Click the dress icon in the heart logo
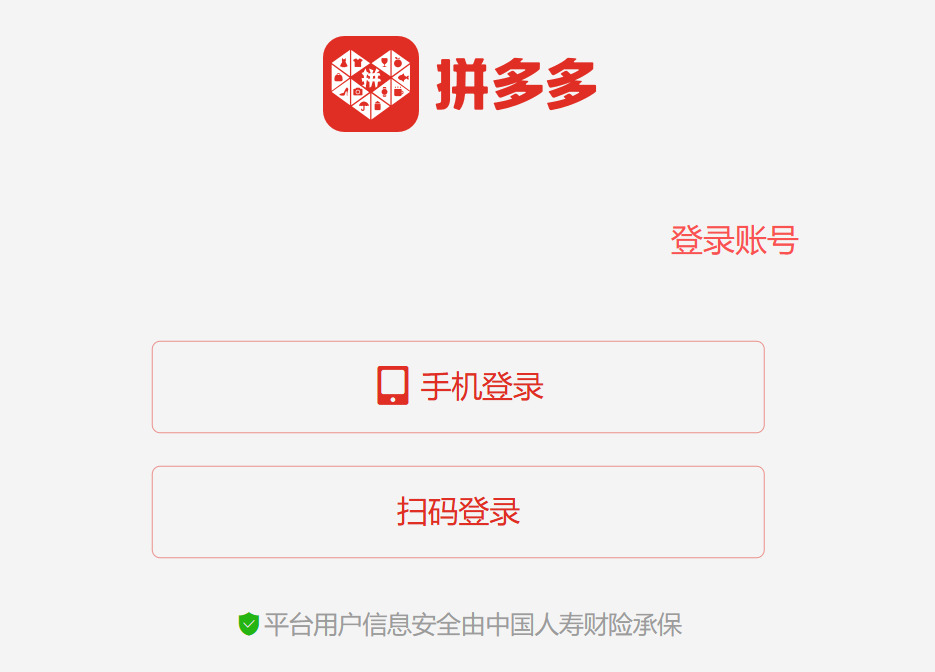Image resolution: width=935 pixels, height=672 pixels. click(343, 62)
